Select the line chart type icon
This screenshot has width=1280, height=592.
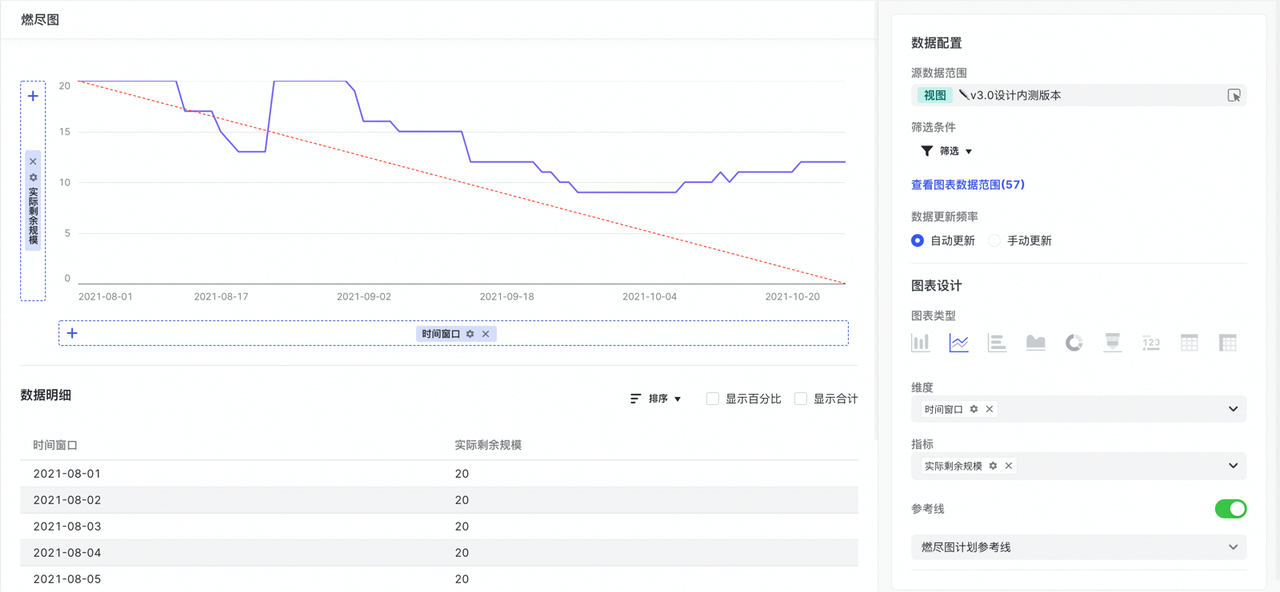pyautogui.click(x=959, y=343)
